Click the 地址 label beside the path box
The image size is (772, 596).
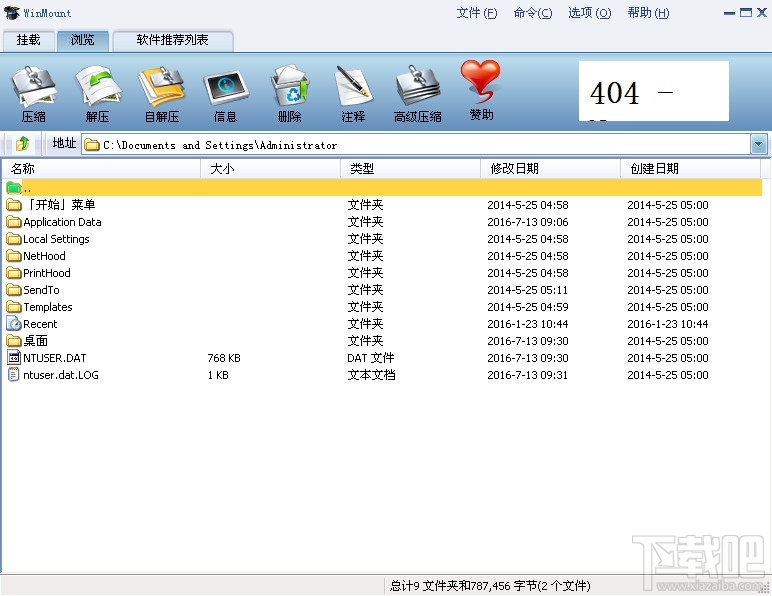64,143
